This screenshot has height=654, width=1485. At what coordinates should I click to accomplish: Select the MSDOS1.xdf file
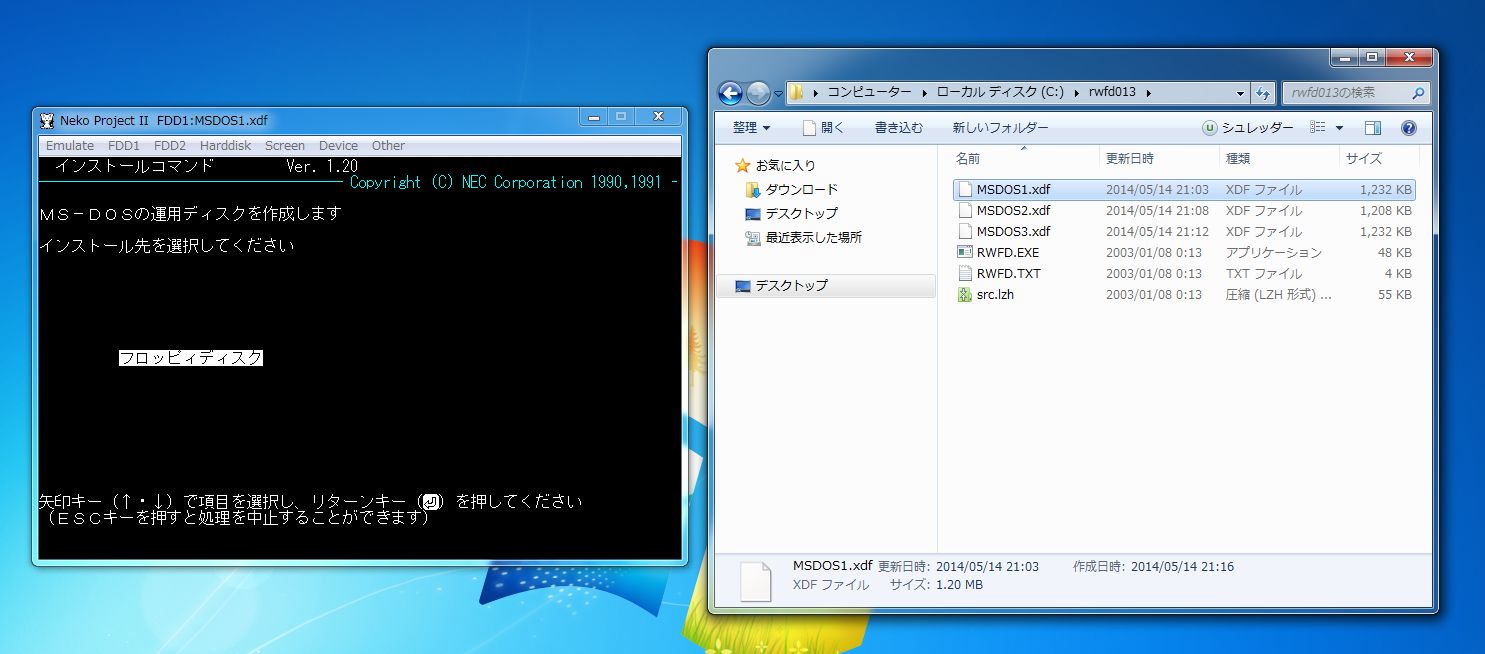(x=1184, y=189)
